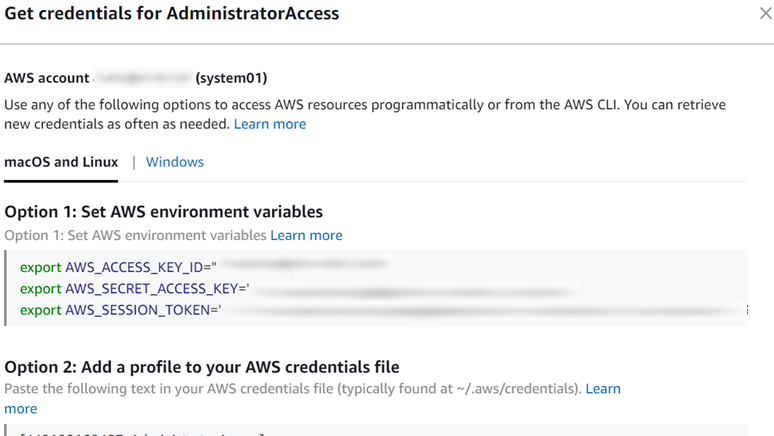
Task: Click the 'Option 2: Add a profile' heading
Action: [x=202, y=367]
